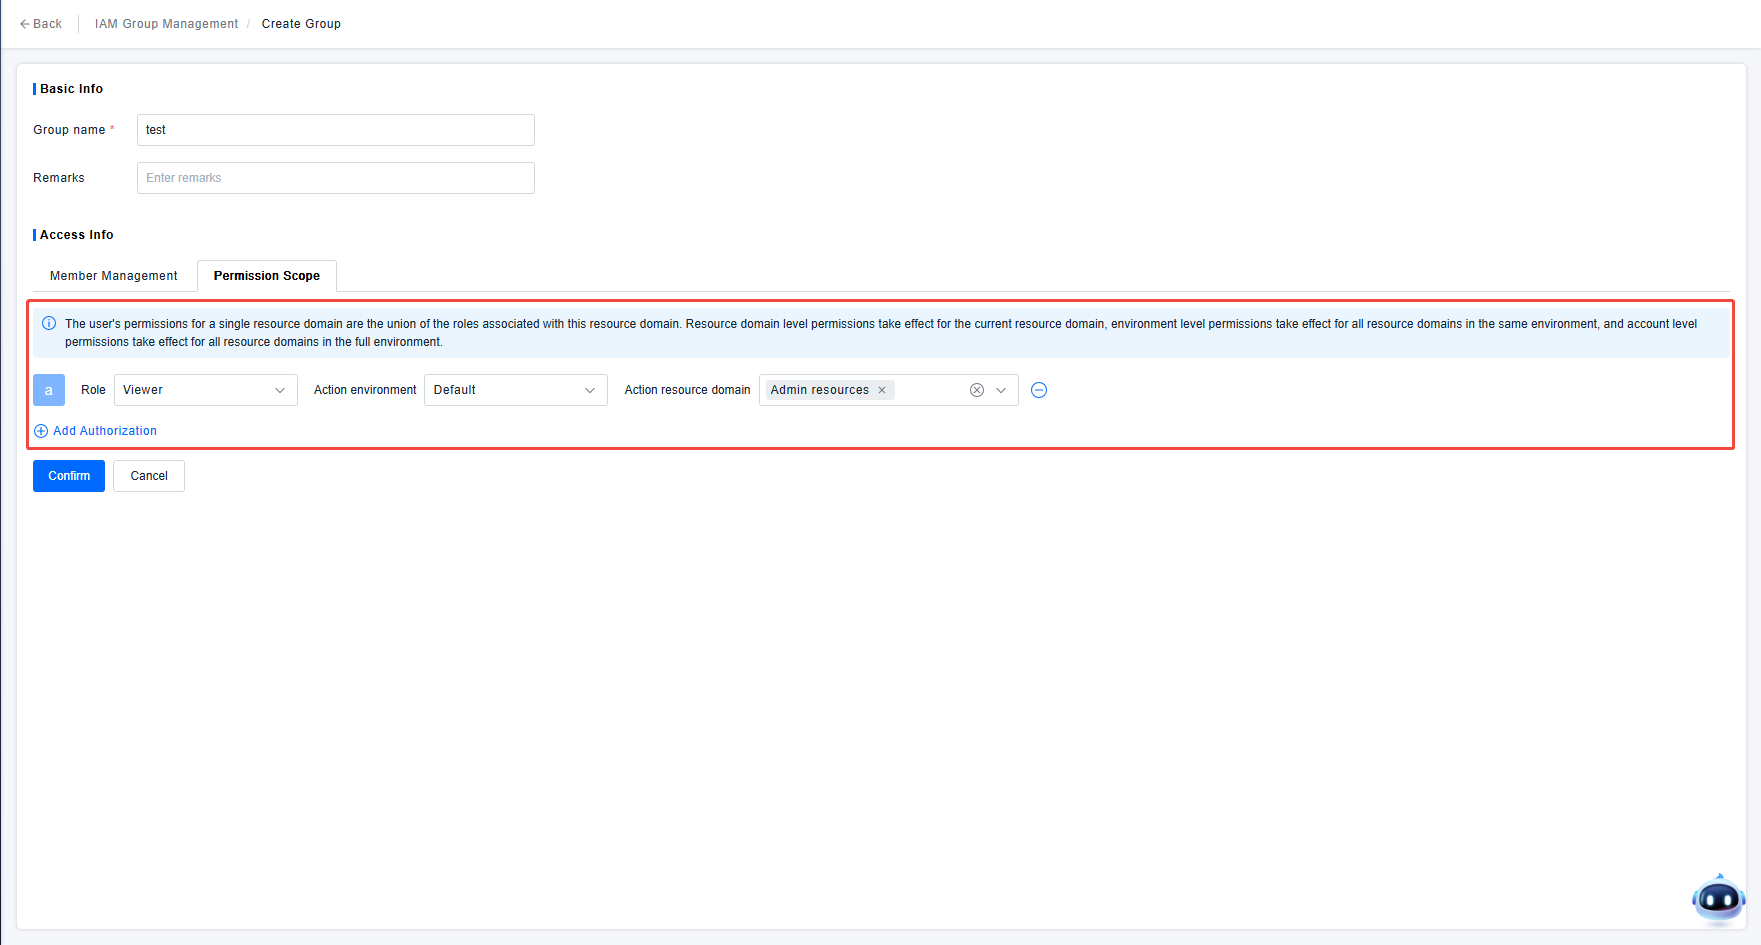Screen dimensions: 1761x945
Task: Click the plus icon beside Add Authorization
Action: (41, 431)
